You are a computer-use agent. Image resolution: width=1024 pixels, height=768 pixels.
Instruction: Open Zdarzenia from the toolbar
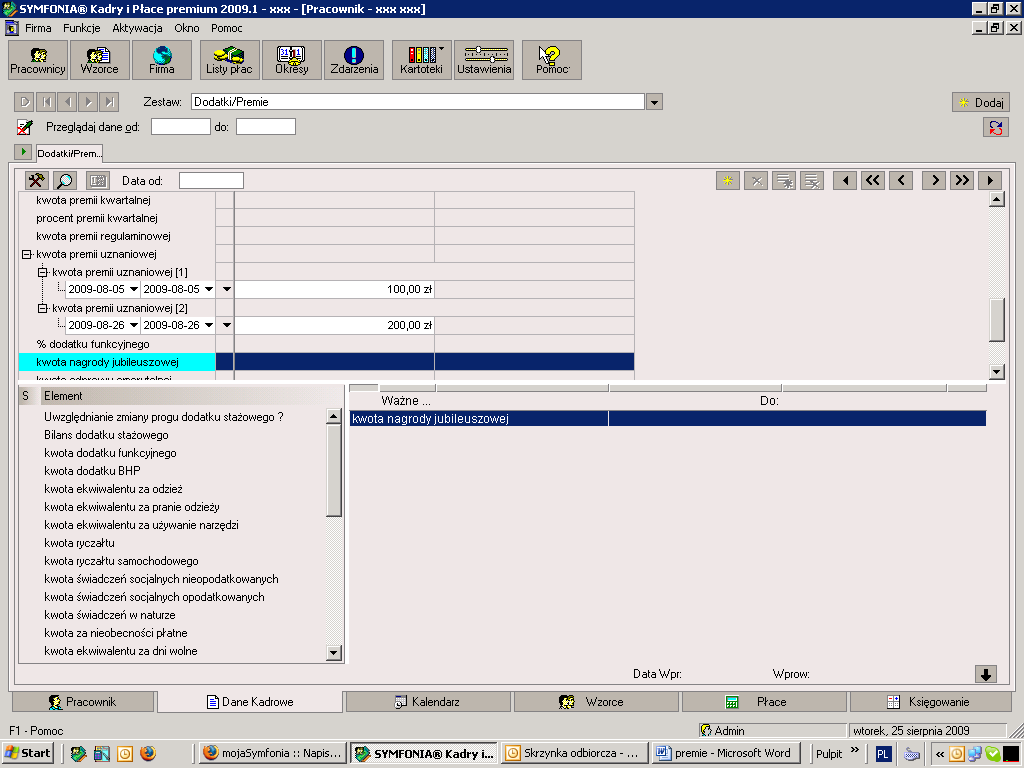354,60
